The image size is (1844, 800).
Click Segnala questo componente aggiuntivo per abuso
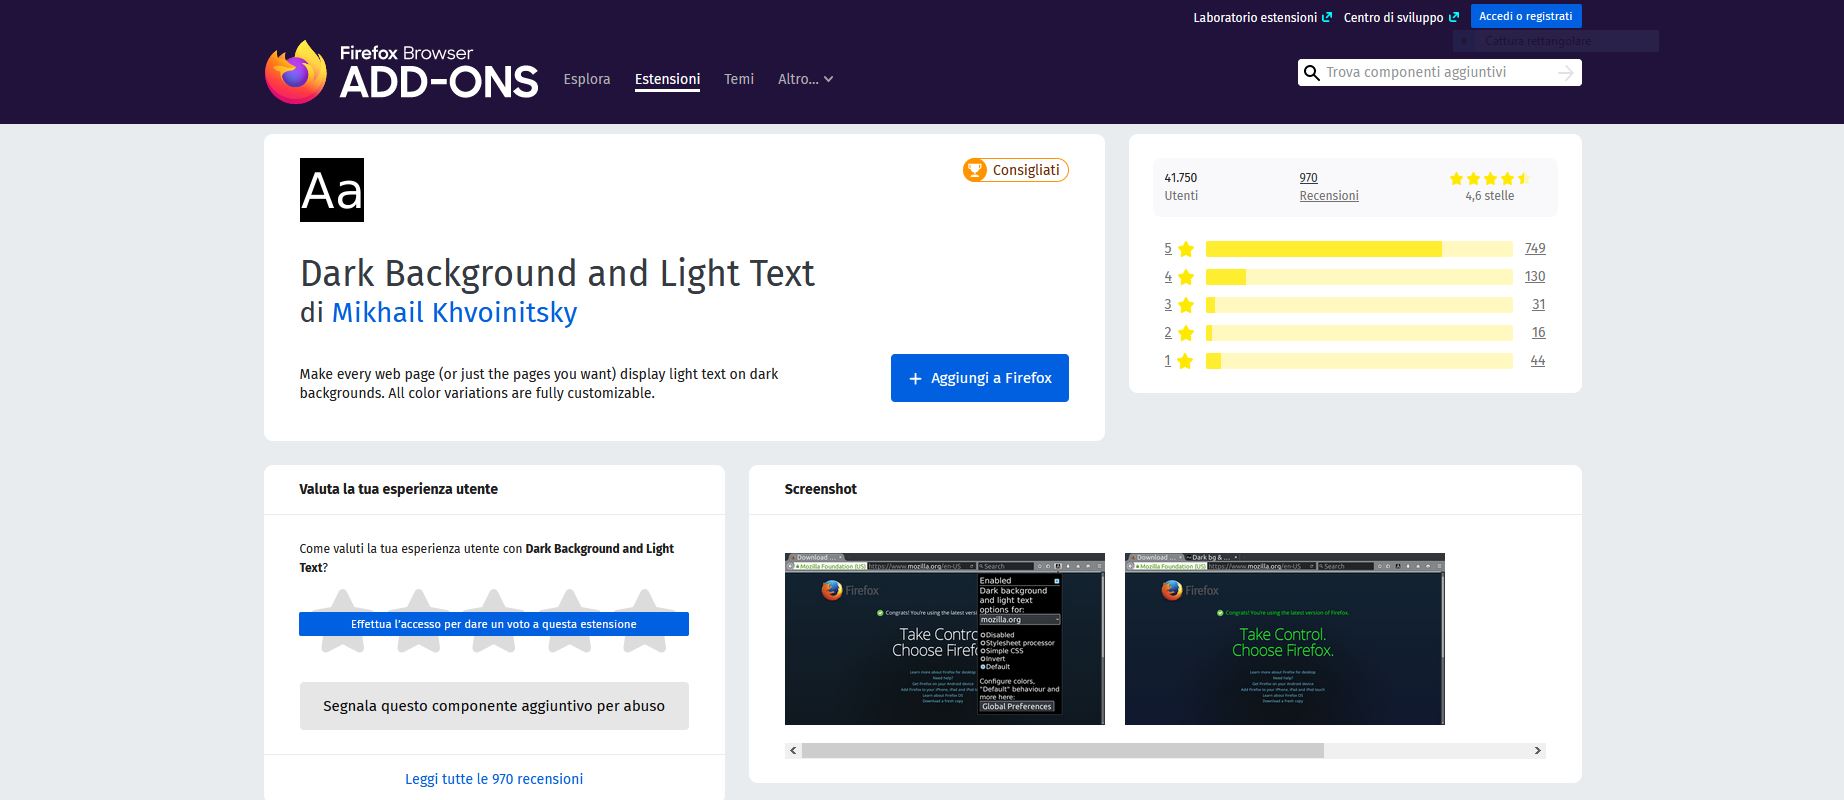click(494, 706)
